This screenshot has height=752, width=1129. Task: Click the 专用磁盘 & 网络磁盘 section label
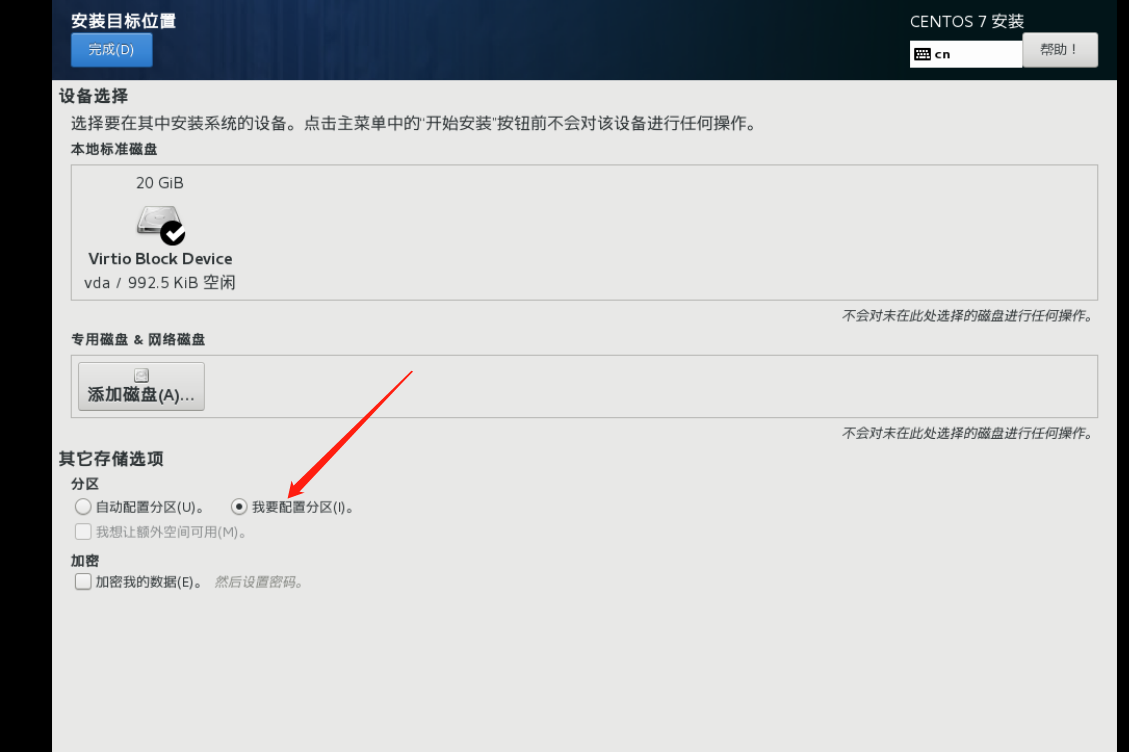tap(138, 339)
